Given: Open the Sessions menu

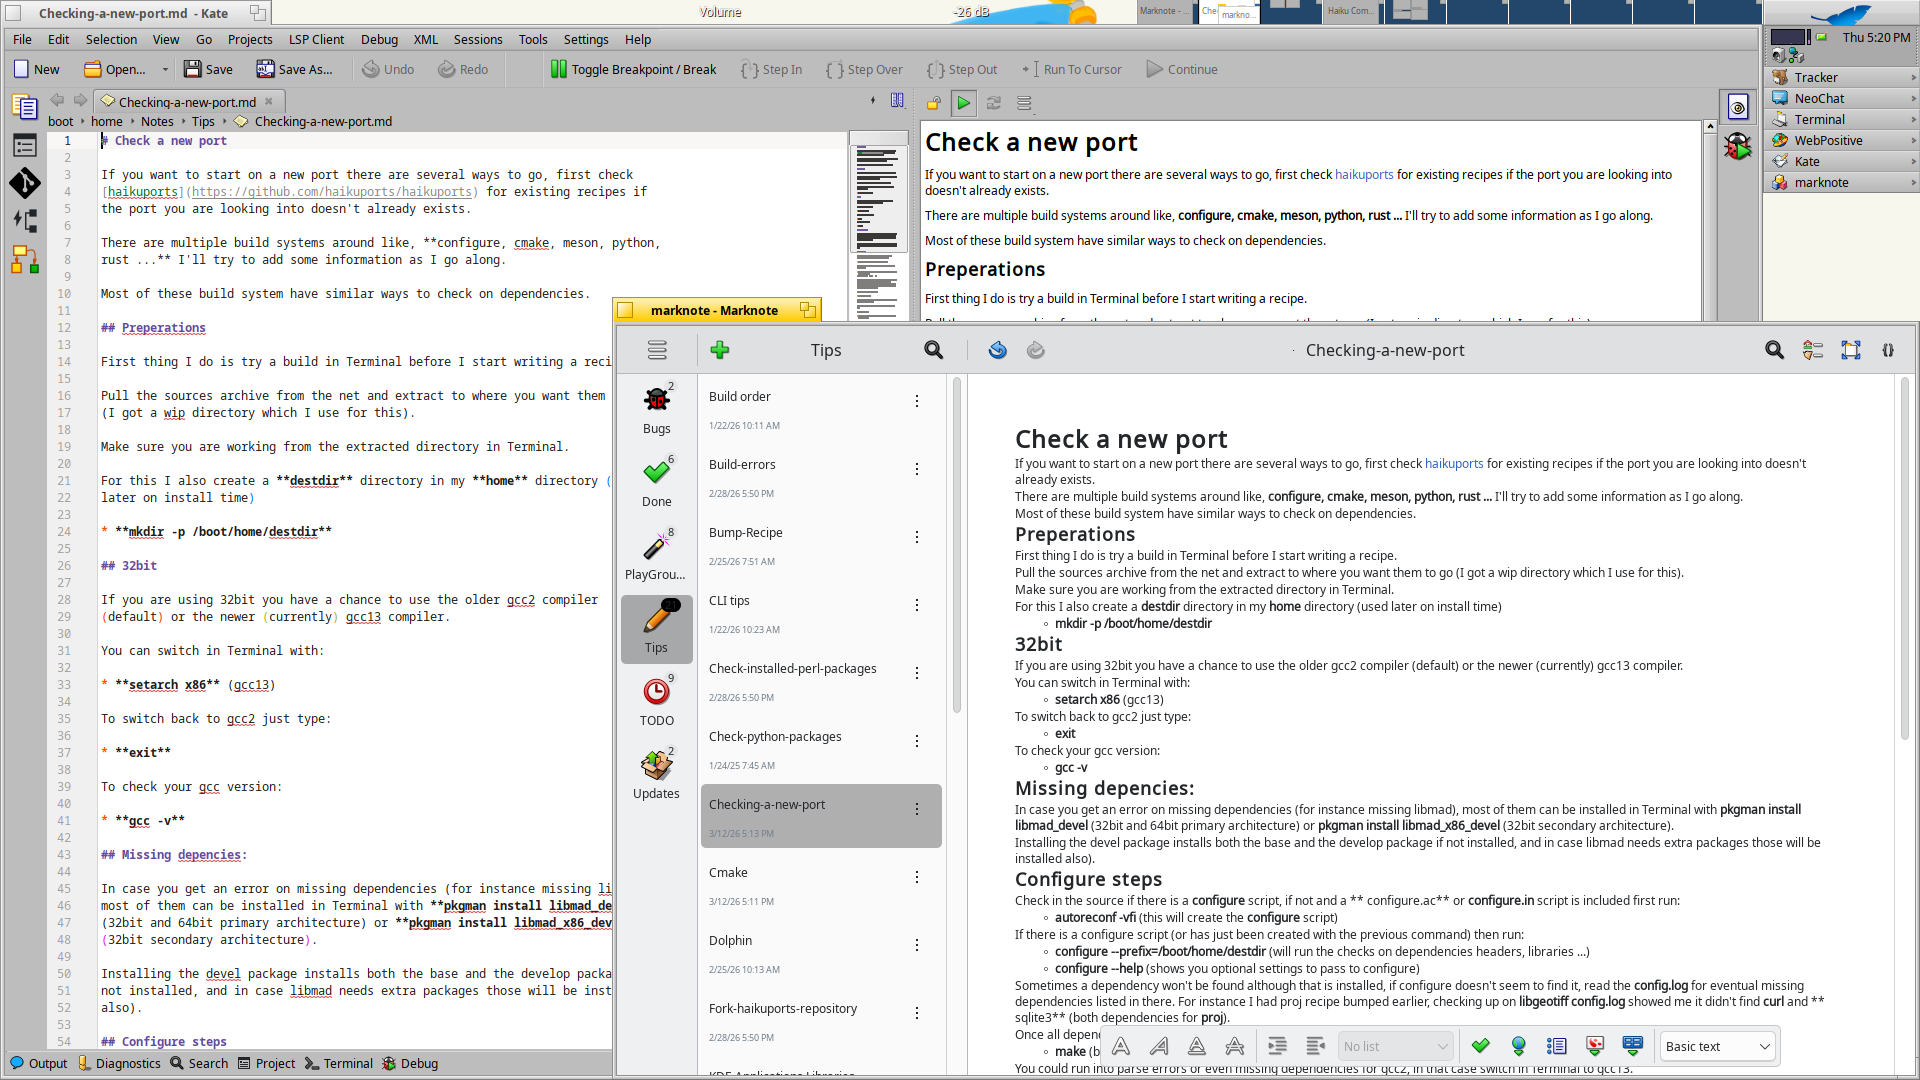Looking at the screenshot, I should (477, 40).
